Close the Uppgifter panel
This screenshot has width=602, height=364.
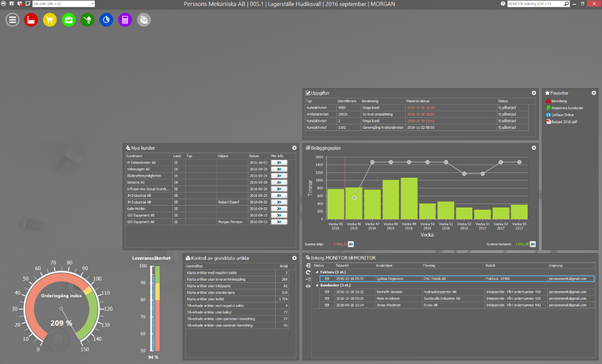[x=534, y=93]
